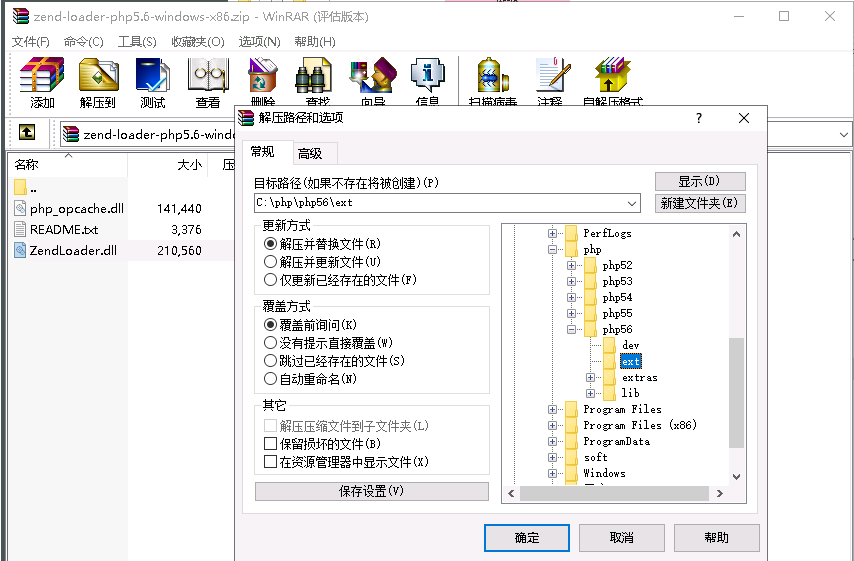Click the 添加 (Add) toolbar icon
The image size is (854, 561).
[42, 79]
